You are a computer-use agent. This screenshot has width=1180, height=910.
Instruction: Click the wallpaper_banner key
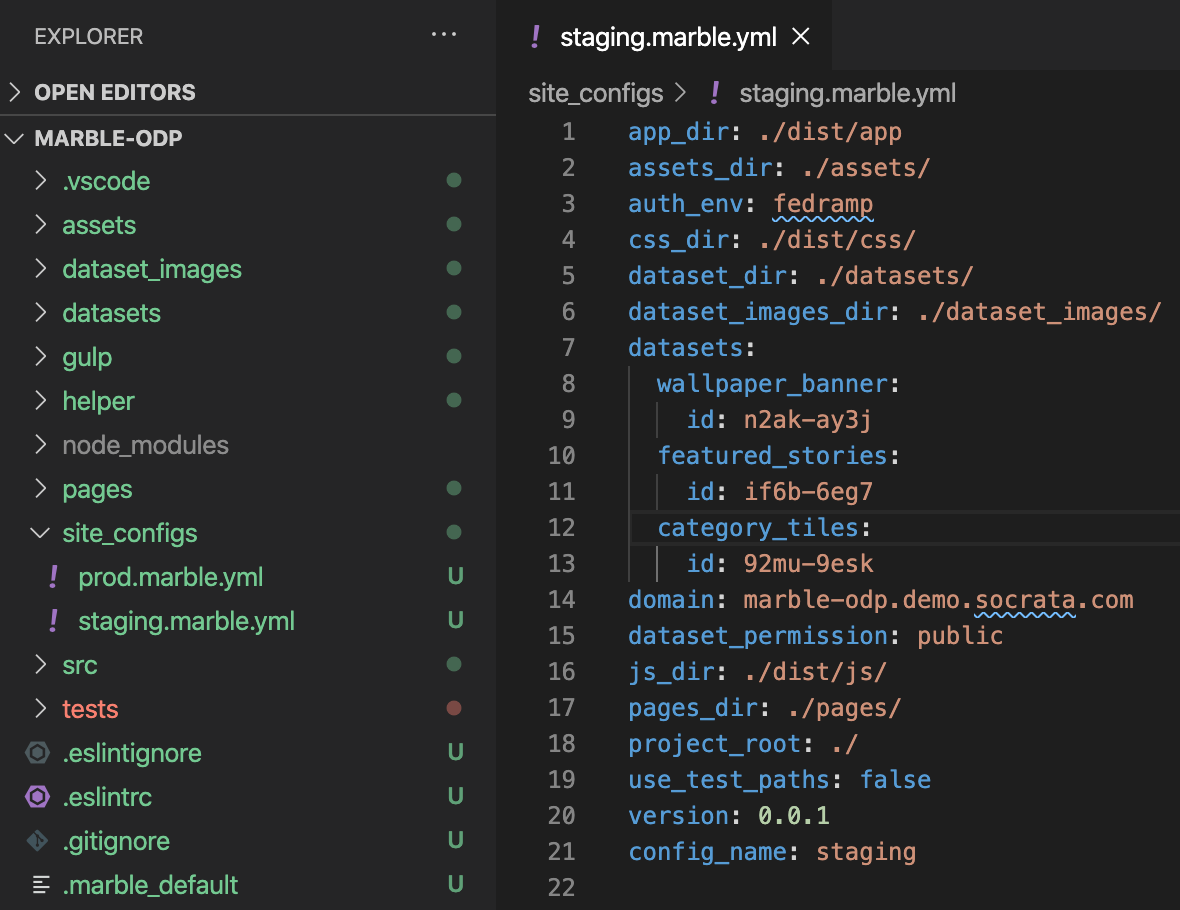coord(773,384)
